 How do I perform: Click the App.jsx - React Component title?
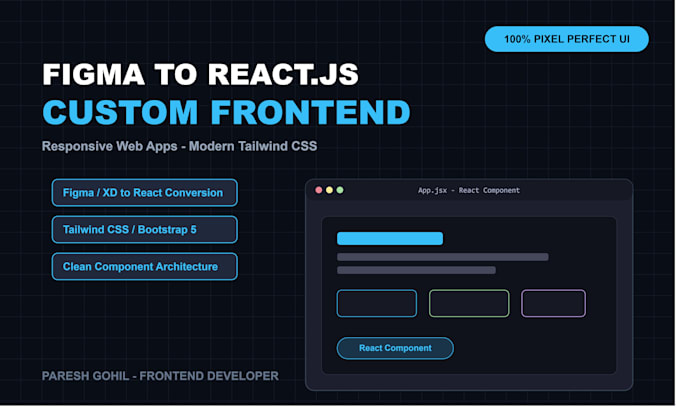469,190
